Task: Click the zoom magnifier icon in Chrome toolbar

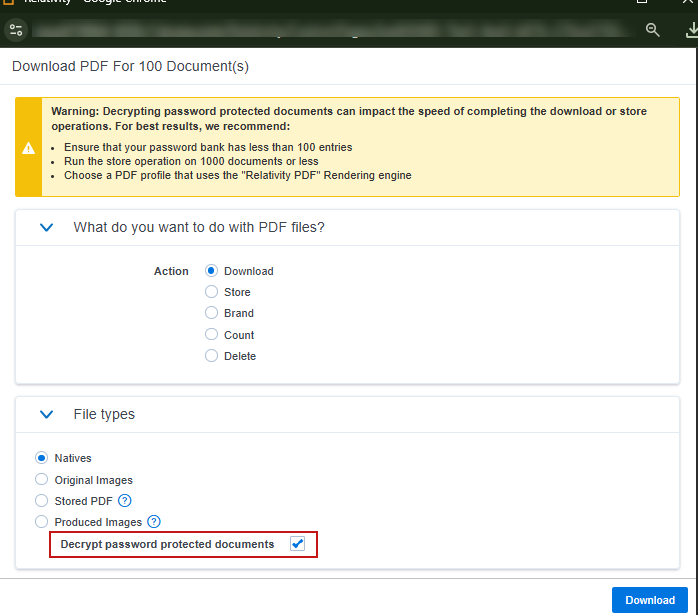Action: [x=652, y=30]
